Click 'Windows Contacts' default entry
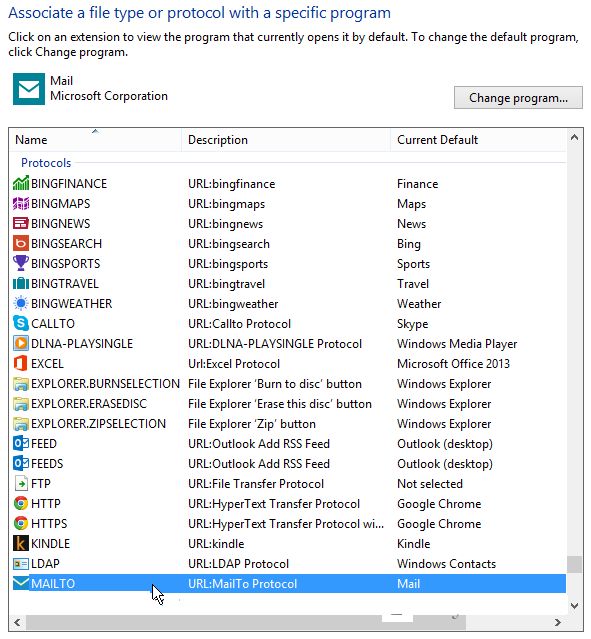The width and height of the screenshot is (591, 639). tap(446, 564)
